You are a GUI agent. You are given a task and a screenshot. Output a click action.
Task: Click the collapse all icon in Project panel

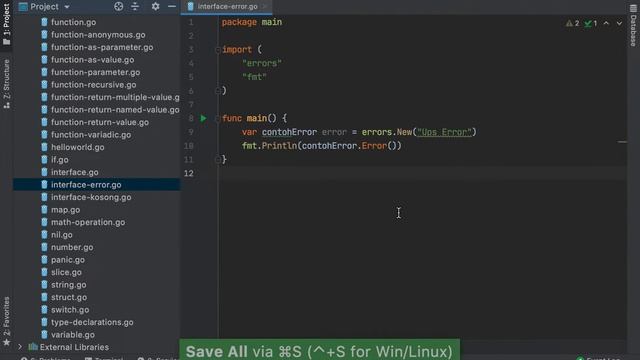pyautogui.click(x=135, y=7)
